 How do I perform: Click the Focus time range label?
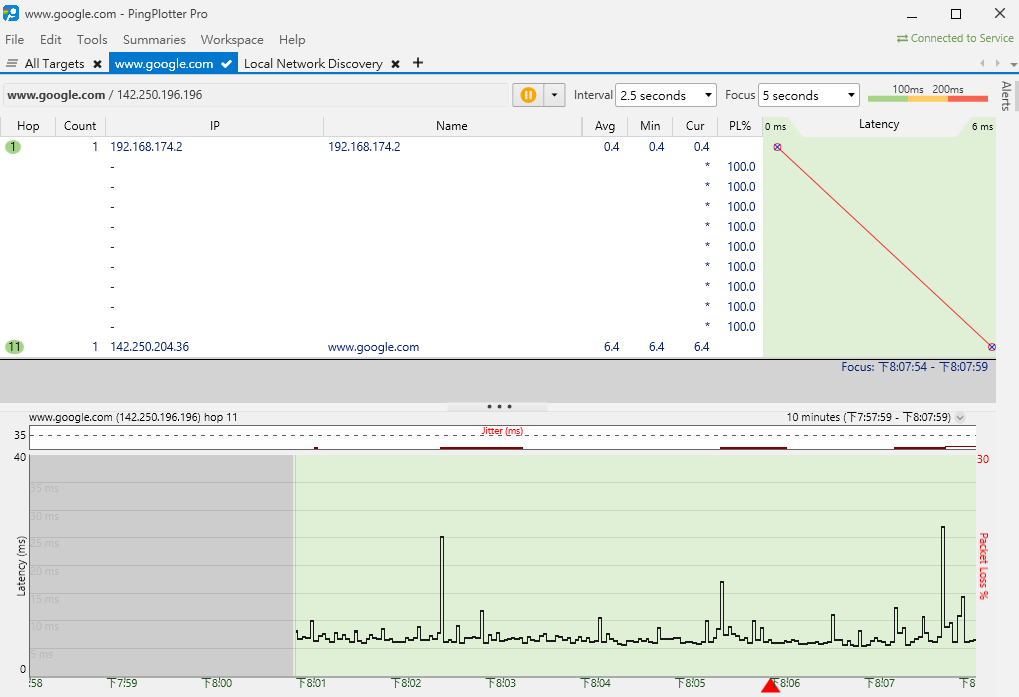[x=914, y=367]
